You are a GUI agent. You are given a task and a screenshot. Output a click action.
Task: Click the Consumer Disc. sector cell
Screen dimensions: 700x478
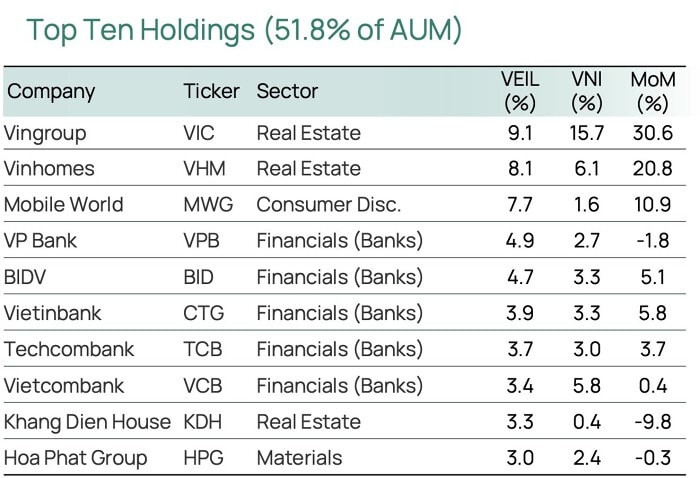coord(328,205)
